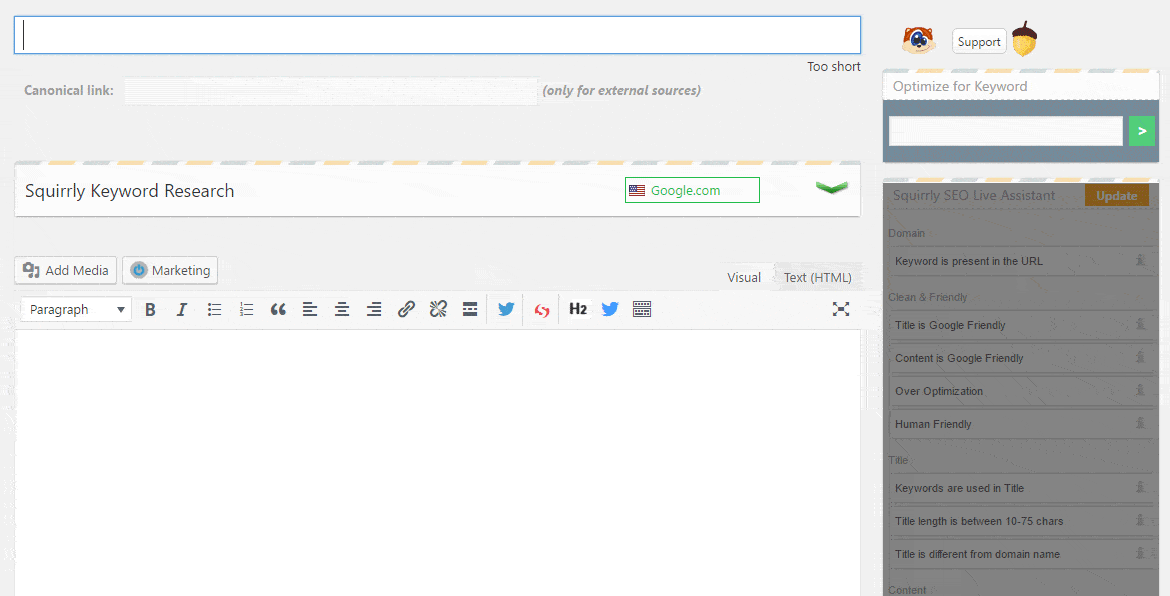1170x596 pixels.
Task: Switch to the Text (HTML) tab
Action: point(817,277)
